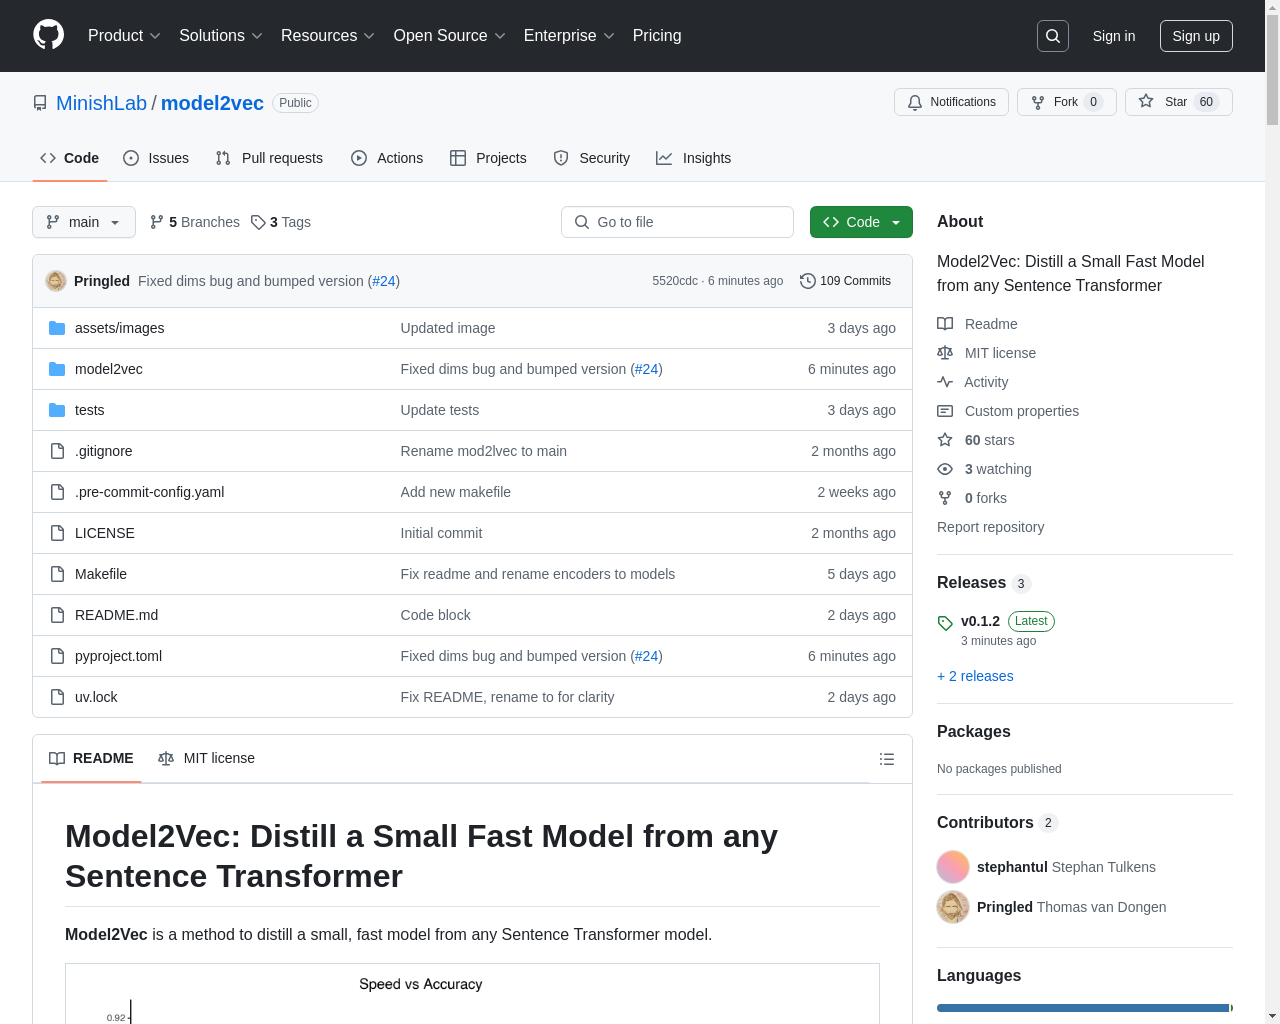Screen dimensions: 1280x1024
Task: Open the README outline list icon
Action: coord(886,759)
